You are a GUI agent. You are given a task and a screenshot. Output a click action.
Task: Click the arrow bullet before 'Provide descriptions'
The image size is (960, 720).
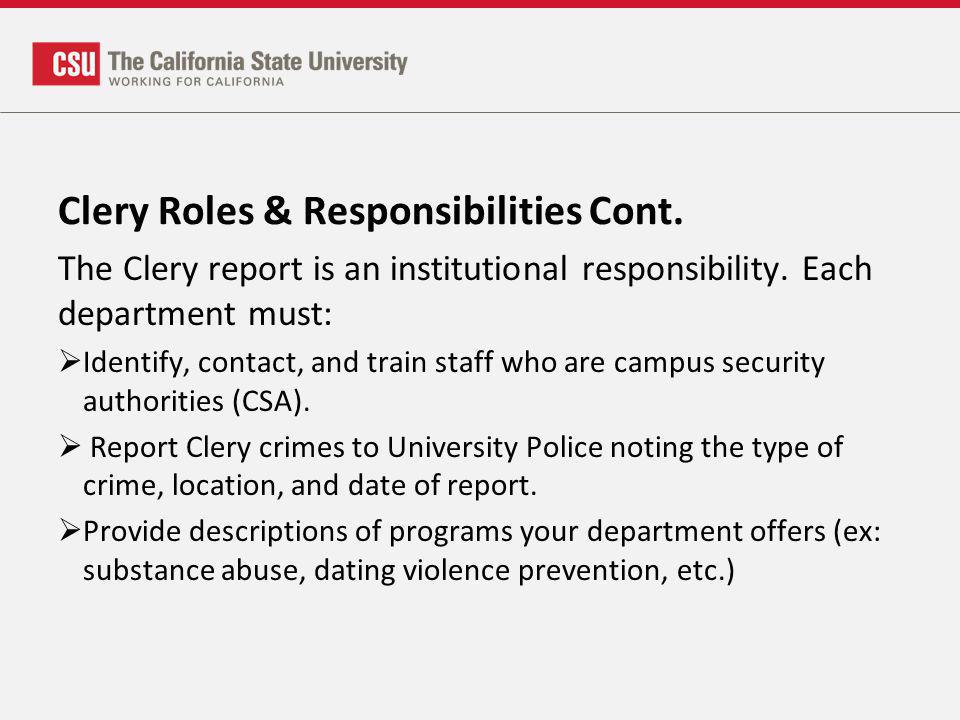click(x=70, y=530)
